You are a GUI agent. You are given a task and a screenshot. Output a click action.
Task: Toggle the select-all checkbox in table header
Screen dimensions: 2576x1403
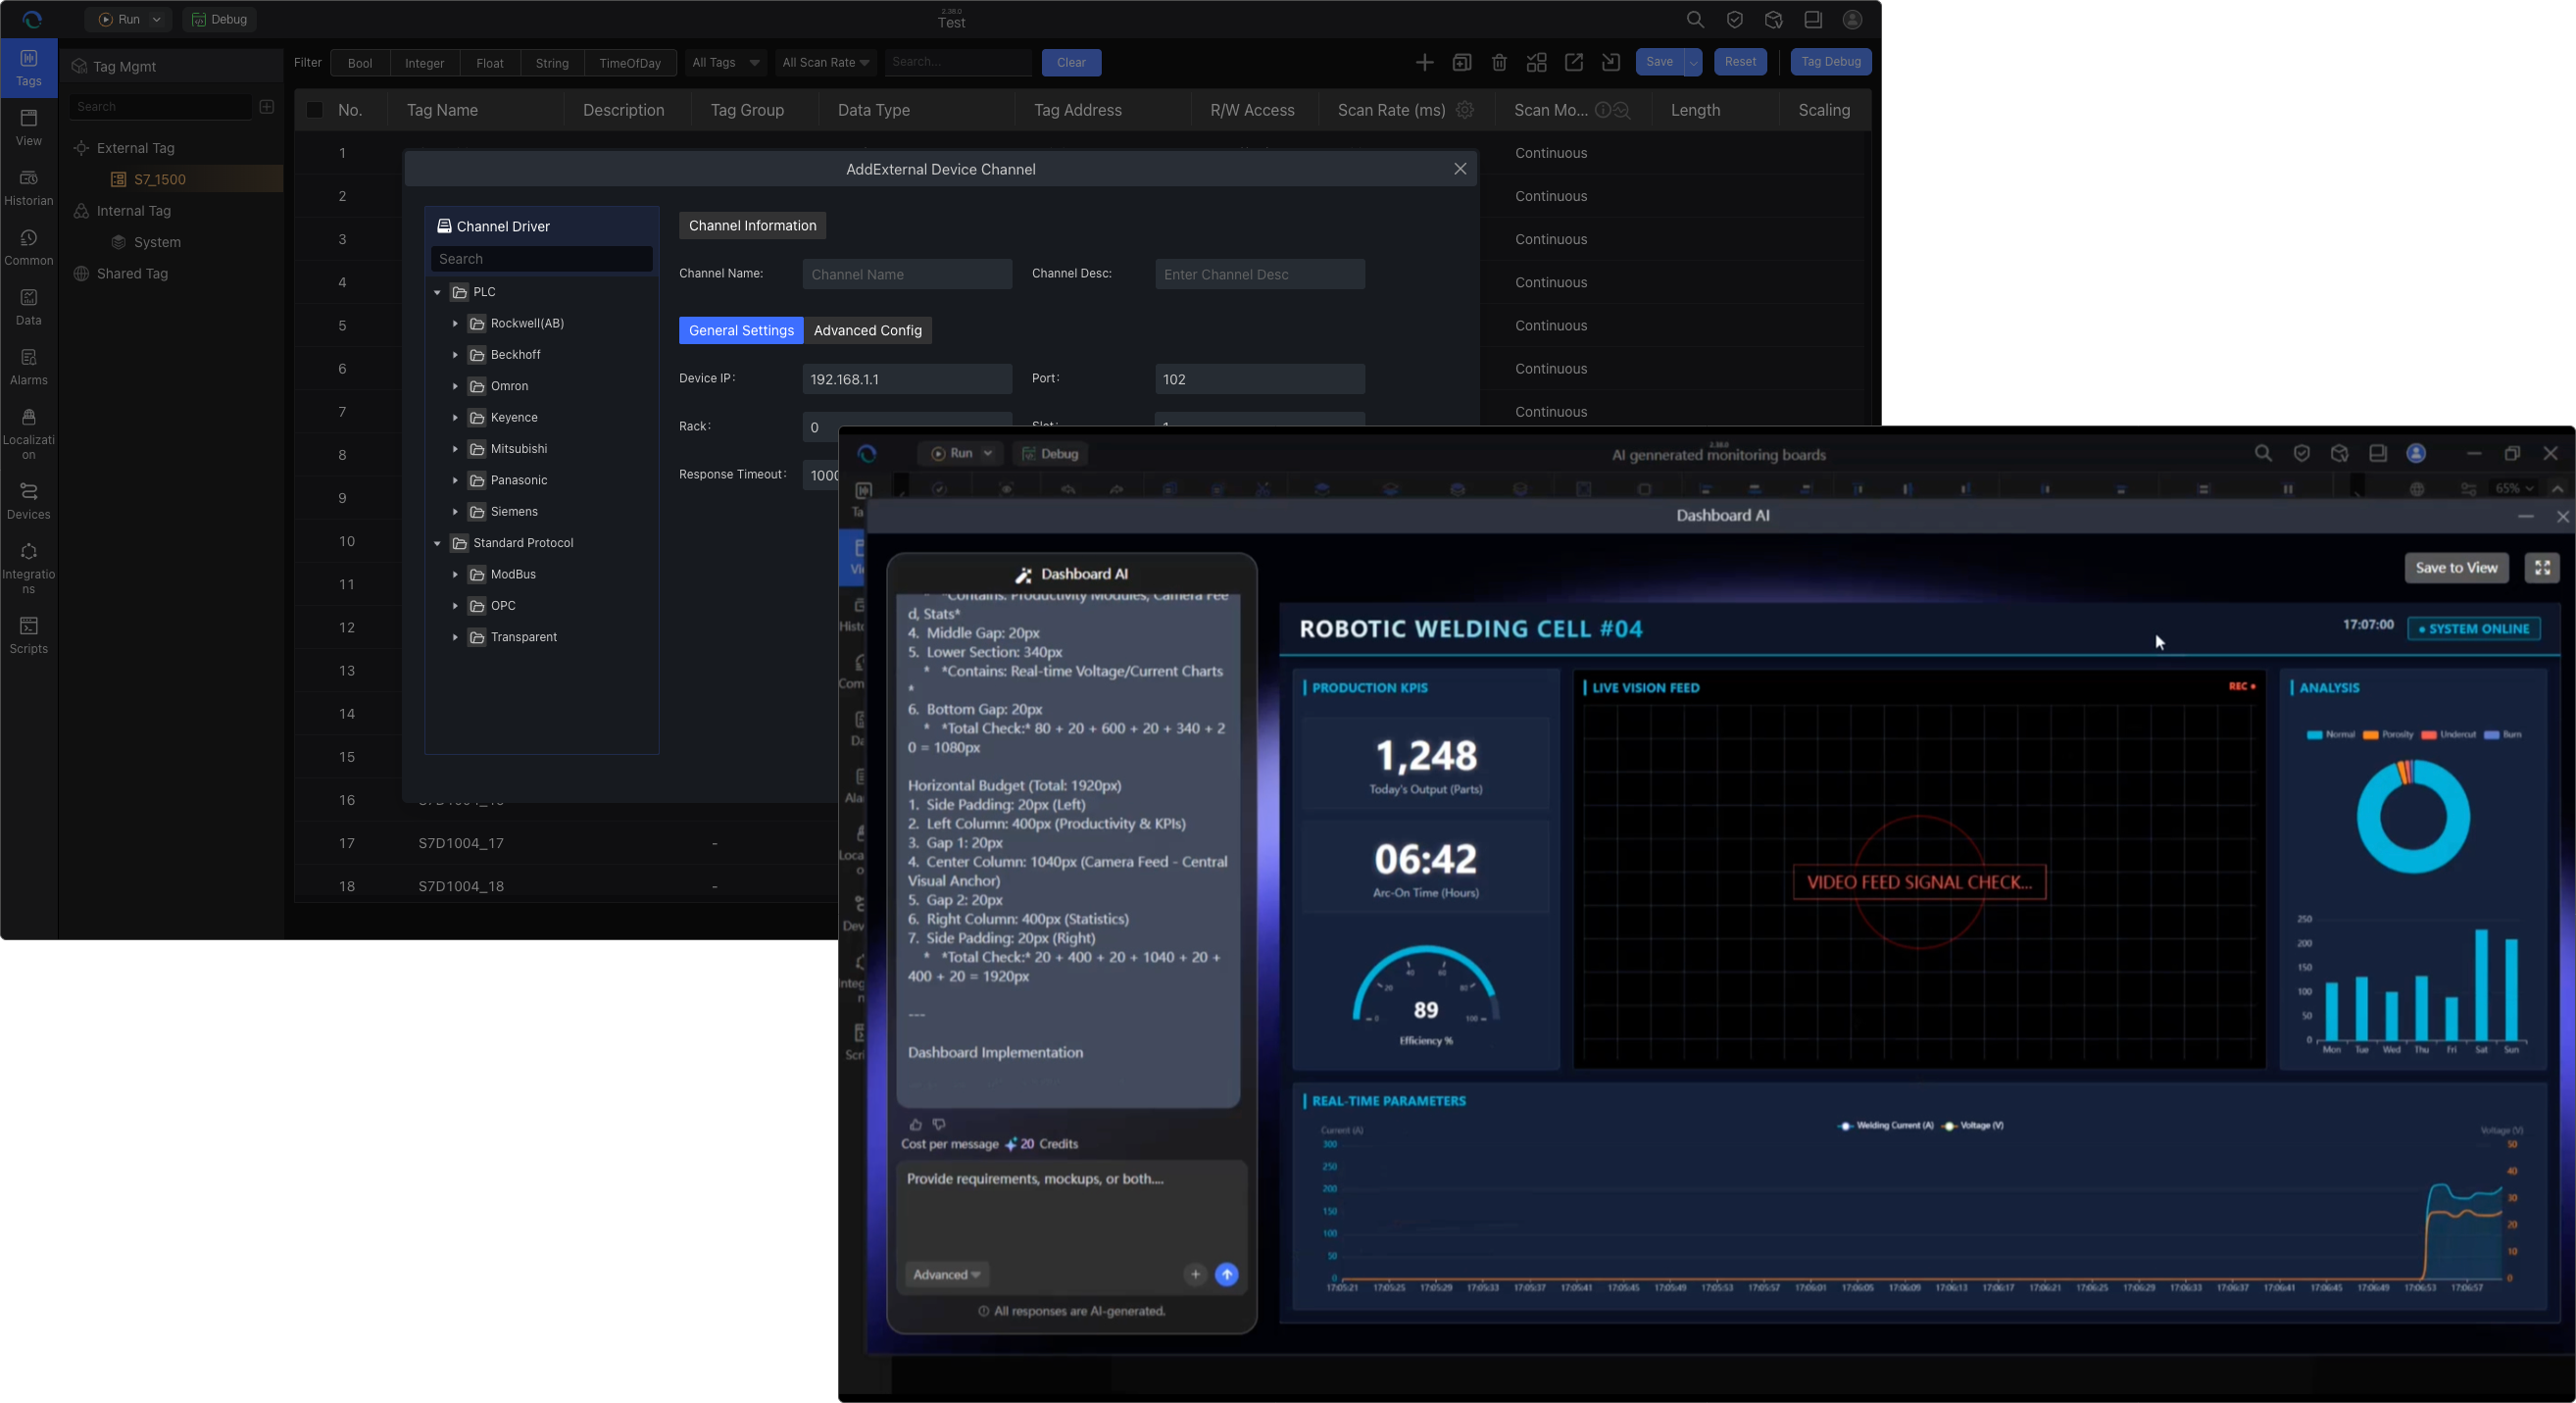[x=315, y=110]
